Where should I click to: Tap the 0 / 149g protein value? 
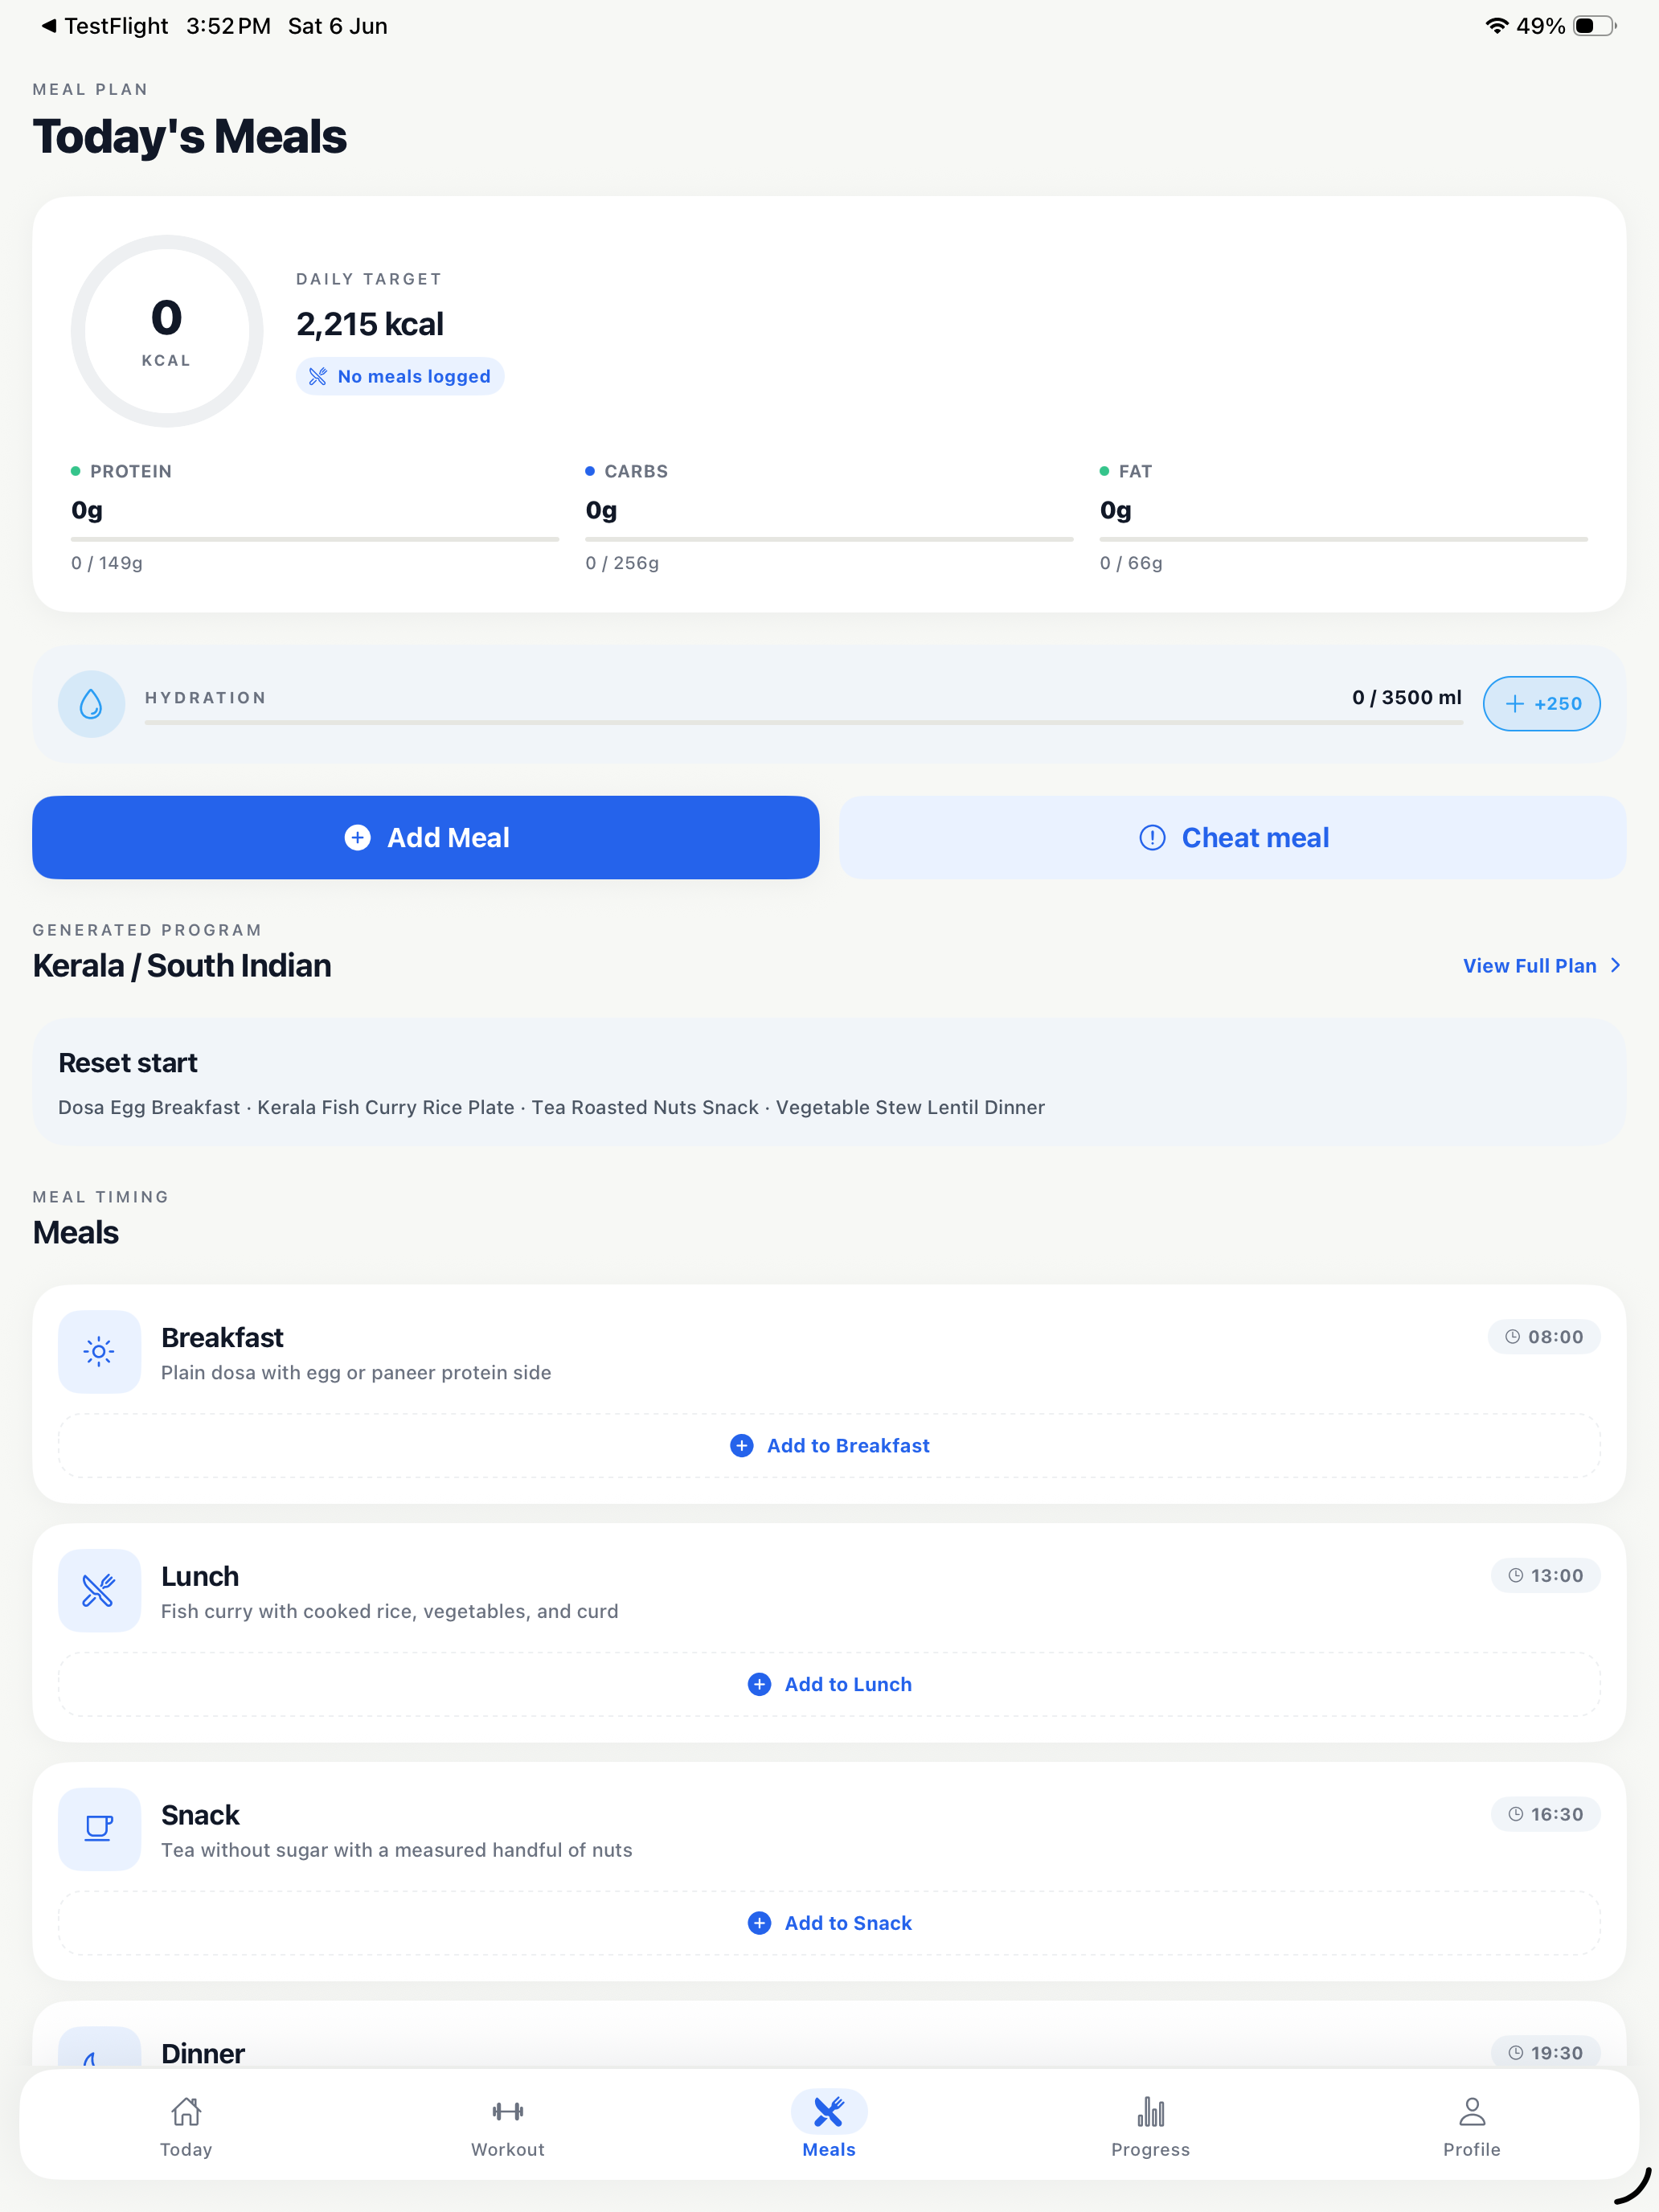[x=107, y=563]
